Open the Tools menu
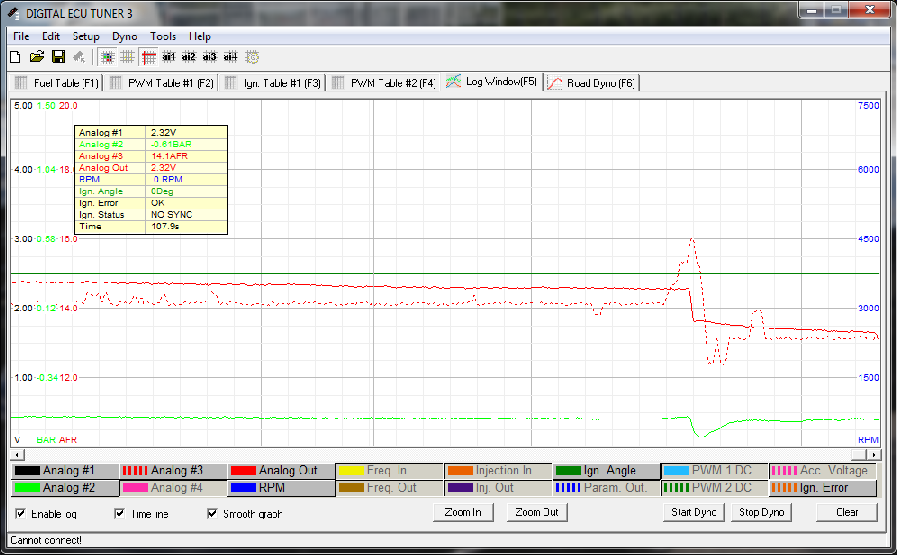This screenshot has height=555, width=897. coord(163,36)
